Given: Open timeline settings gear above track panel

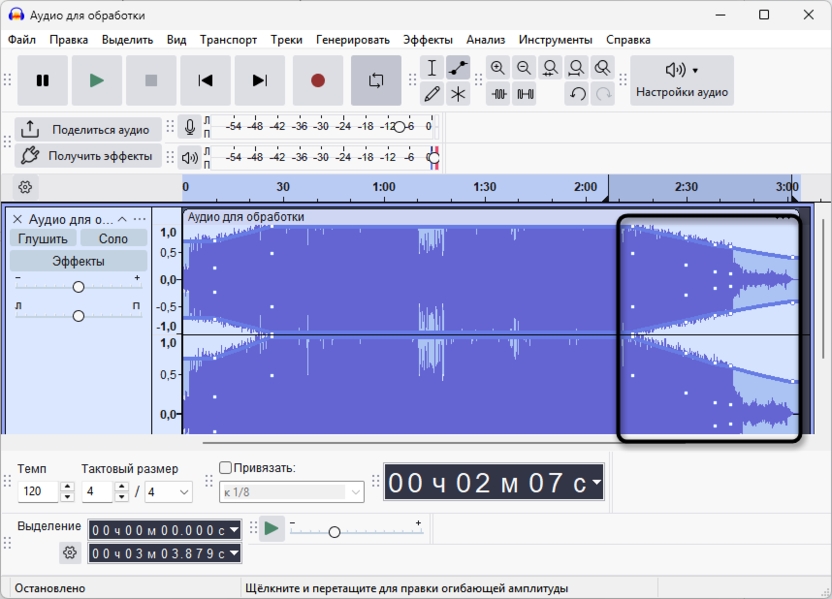Looking at the screenshot, I should click(26, 187).
